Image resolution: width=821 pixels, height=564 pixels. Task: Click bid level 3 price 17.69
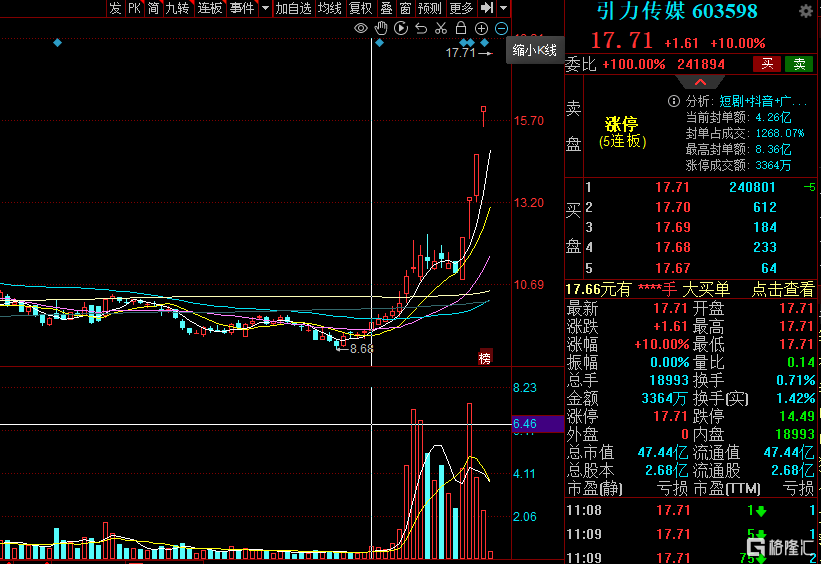click(672, 227)
